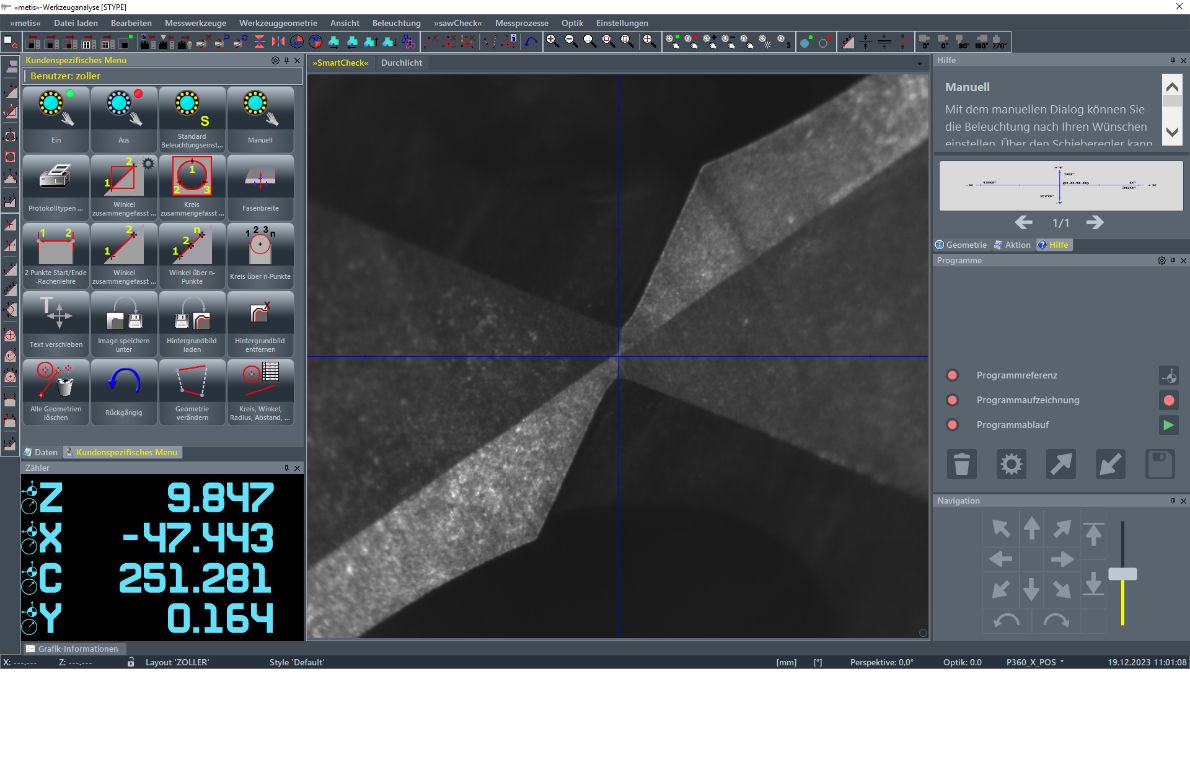1190x763 pixels.
Task: Click the help text scroll-down arrow
Action: point(1172,132)
